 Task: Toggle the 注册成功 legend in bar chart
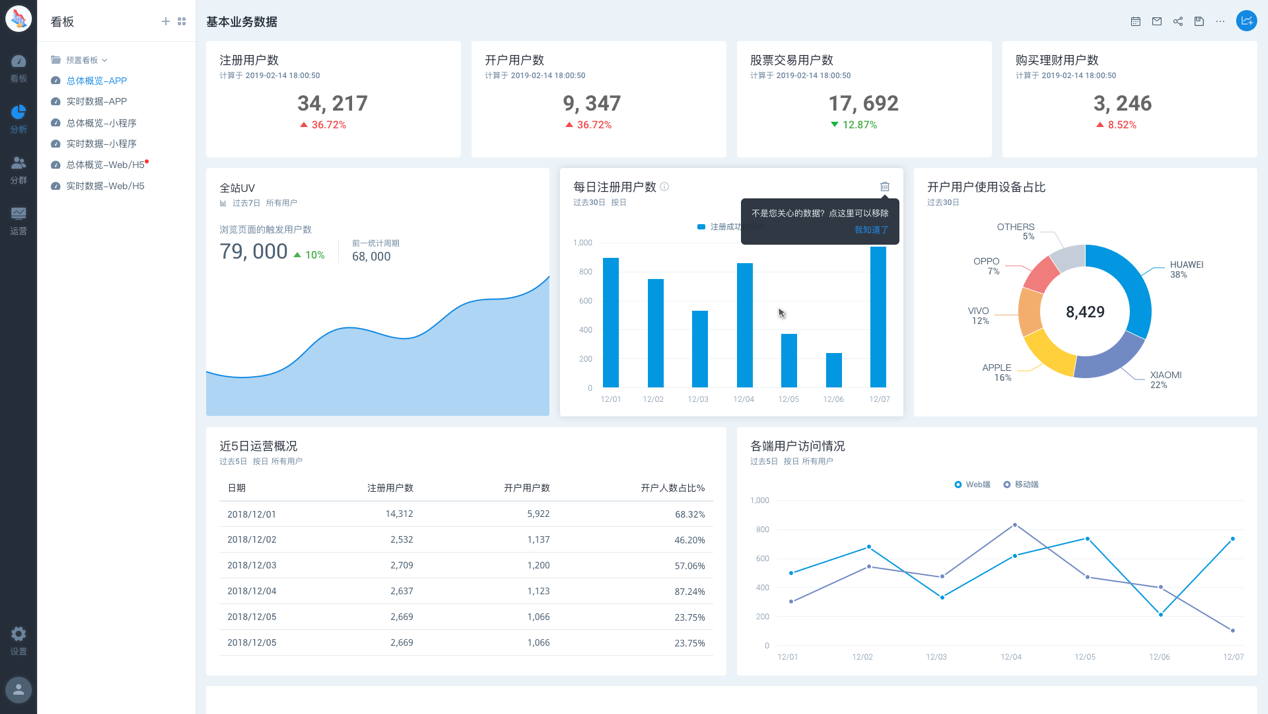click(720, 227)
